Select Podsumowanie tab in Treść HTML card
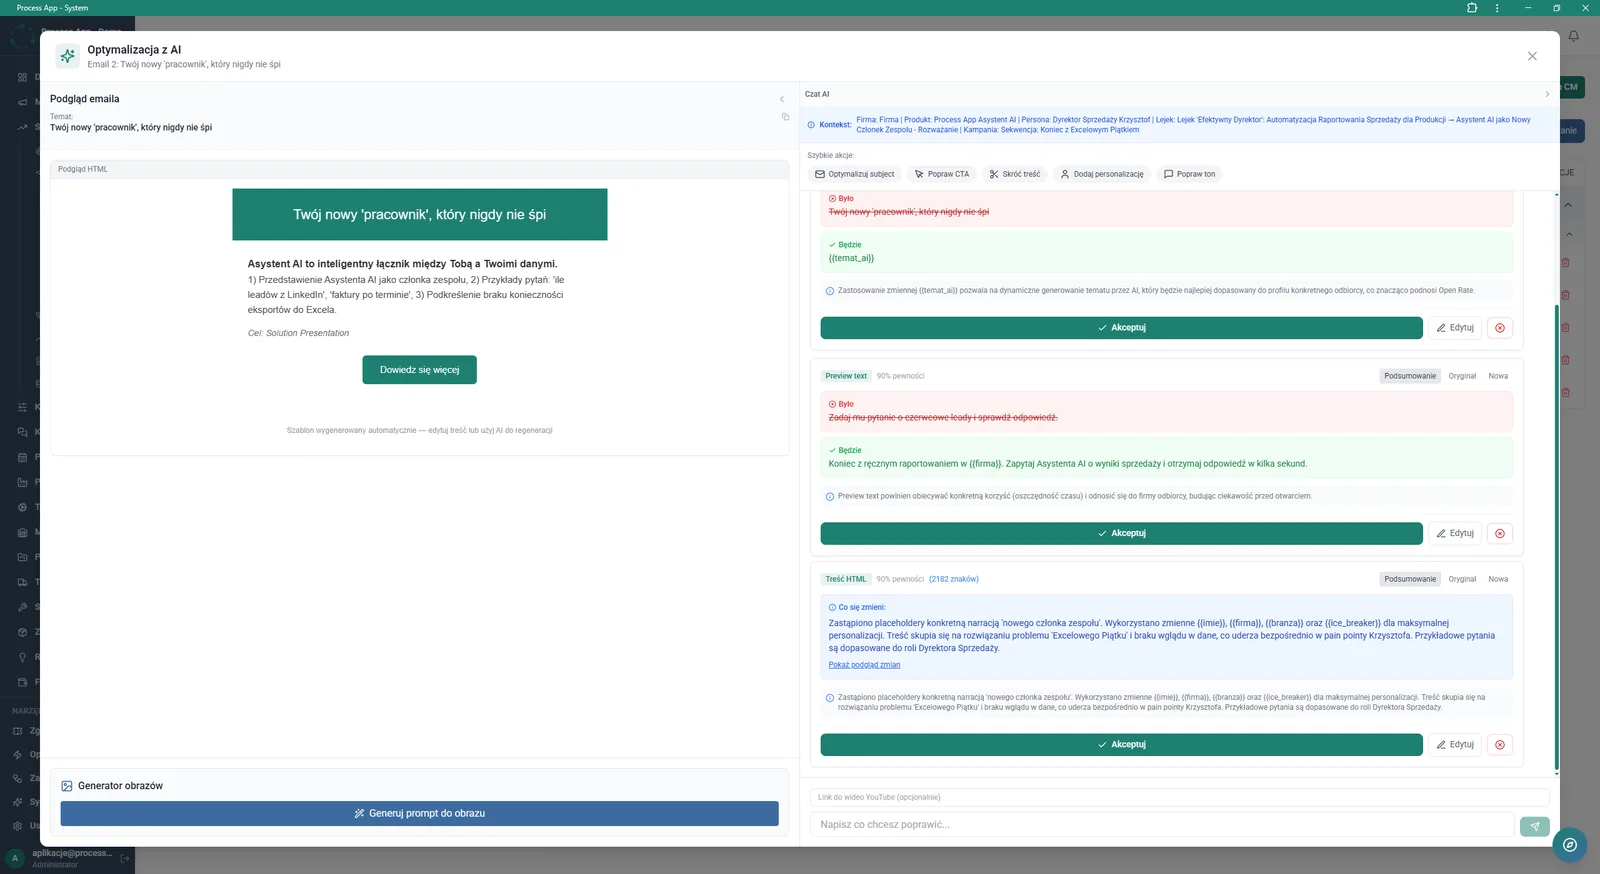This screenshot has height=874, width=1600. pos(1410,579)
